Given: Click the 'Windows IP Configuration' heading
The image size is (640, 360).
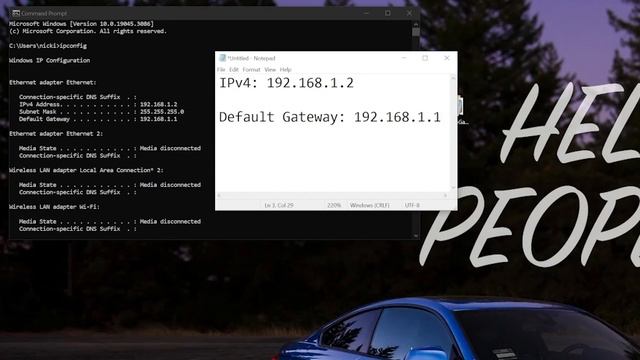Looking at the screenshot, I should click(49, 60).
